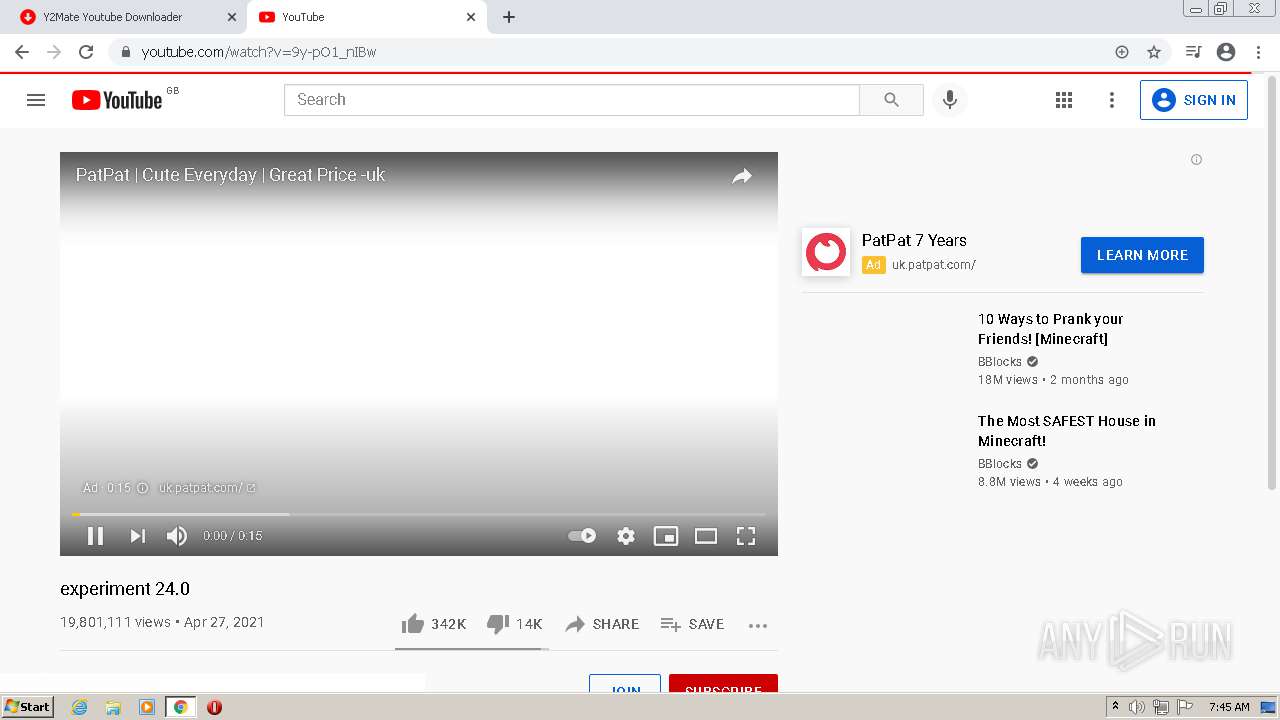Viewport: 1280px width, 720px height.
Task: Open a new browser tab
Action: pos(509,17)
